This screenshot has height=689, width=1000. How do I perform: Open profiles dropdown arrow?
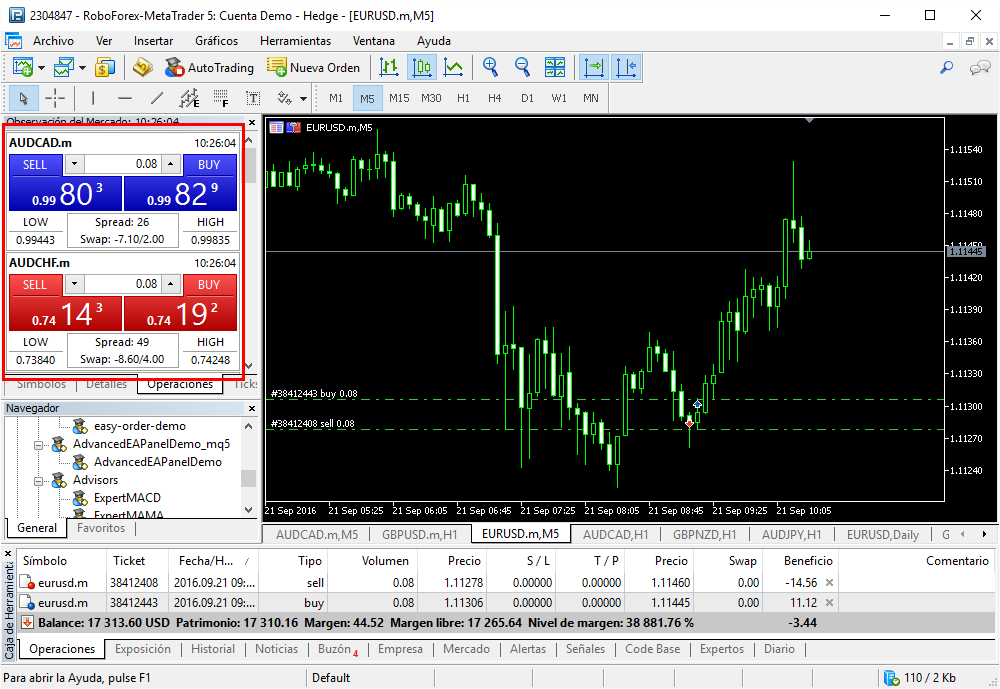coord(82,68)
